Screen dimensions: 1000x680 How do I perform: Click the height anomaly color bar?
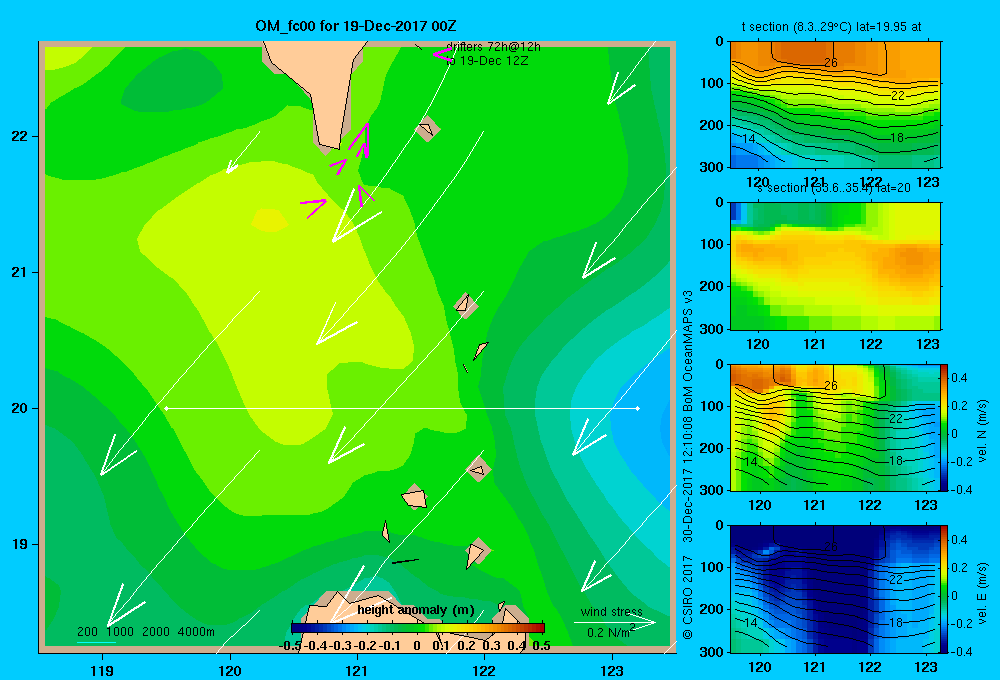418,628
